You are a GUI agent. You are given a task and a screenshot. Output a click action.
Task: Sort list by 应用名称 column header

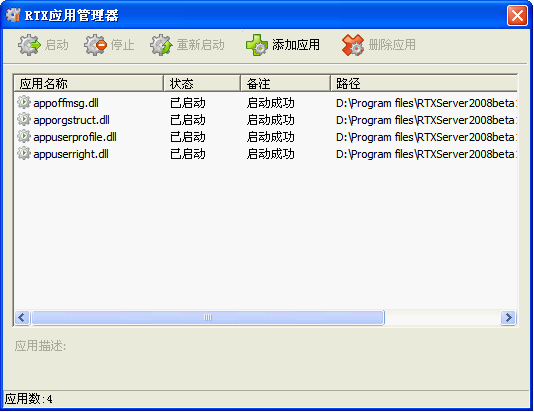click(89, 83)
